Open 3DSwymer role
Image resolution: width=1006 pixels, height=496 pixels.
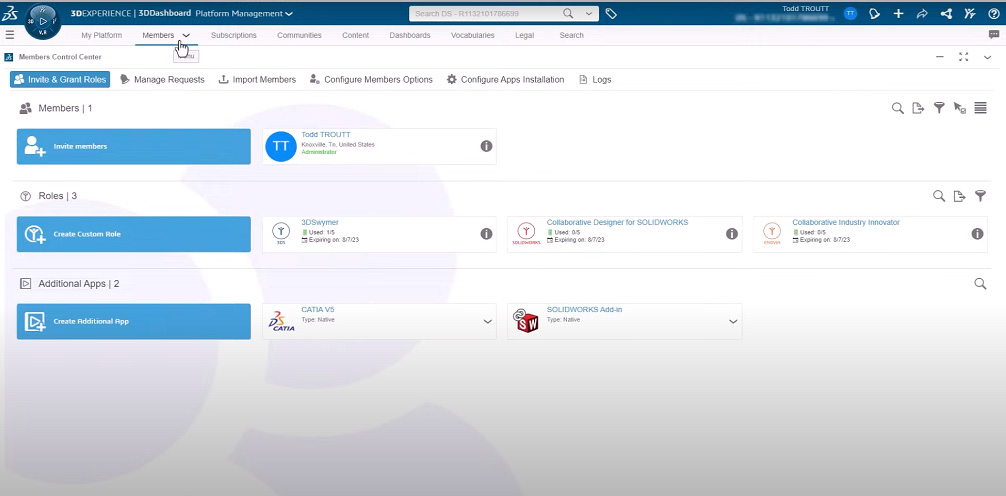[x=379, y=234]
